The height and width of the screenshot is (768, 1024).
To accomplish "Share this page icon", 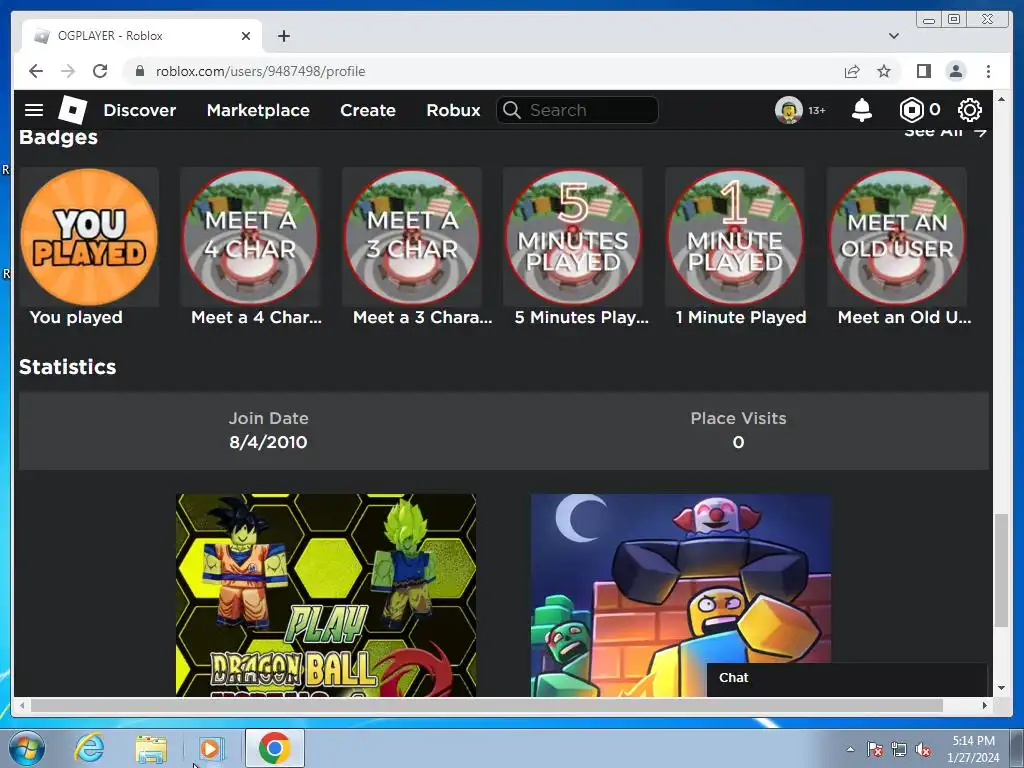I will pyautogui.click(x=852, y=71).
